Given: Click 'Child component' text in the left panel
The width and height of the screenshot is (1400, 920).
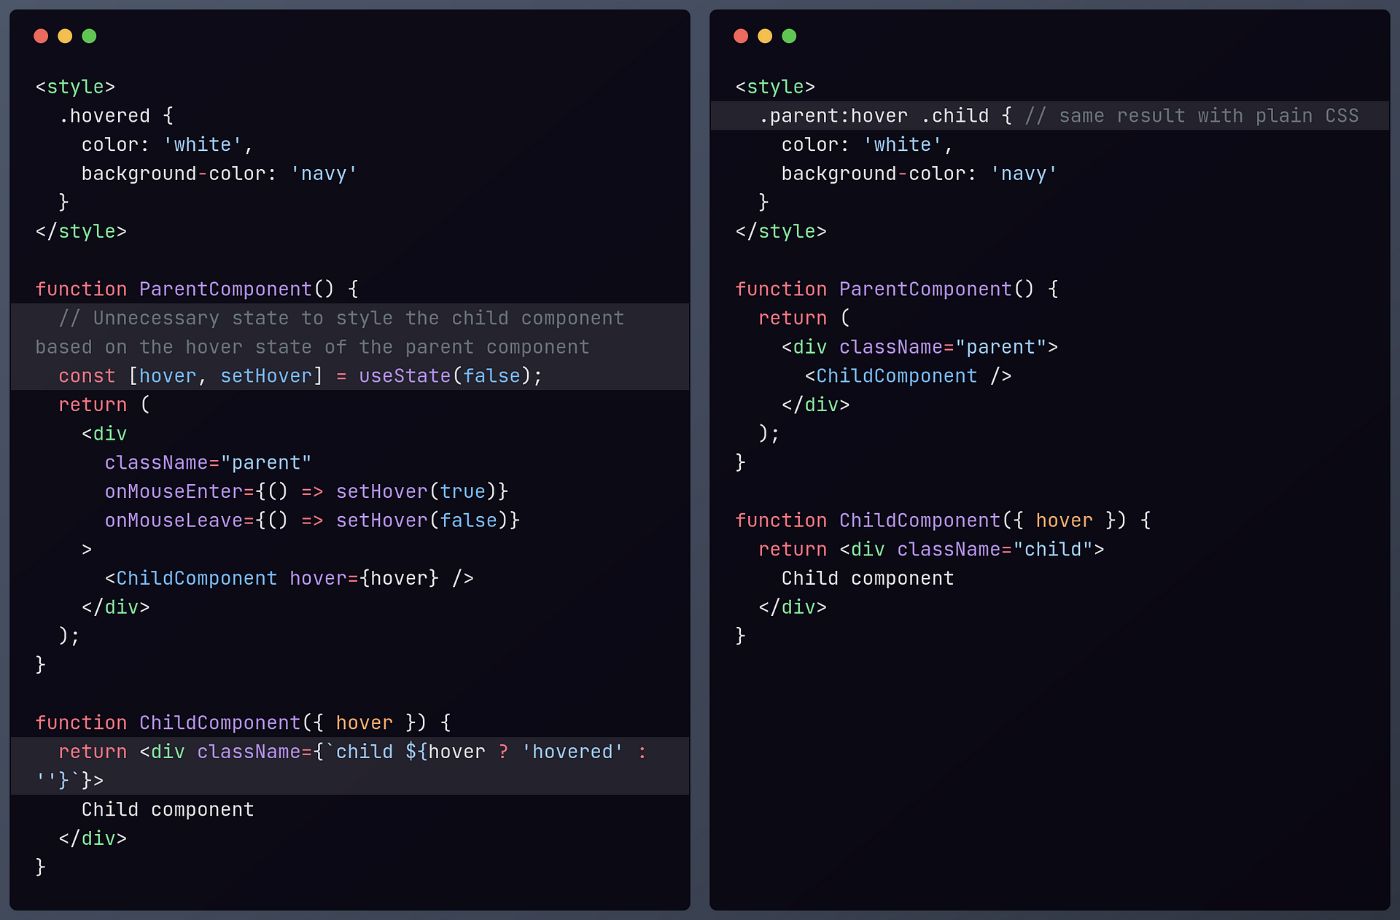Looking at the screenshot, I should click(167, 809).
